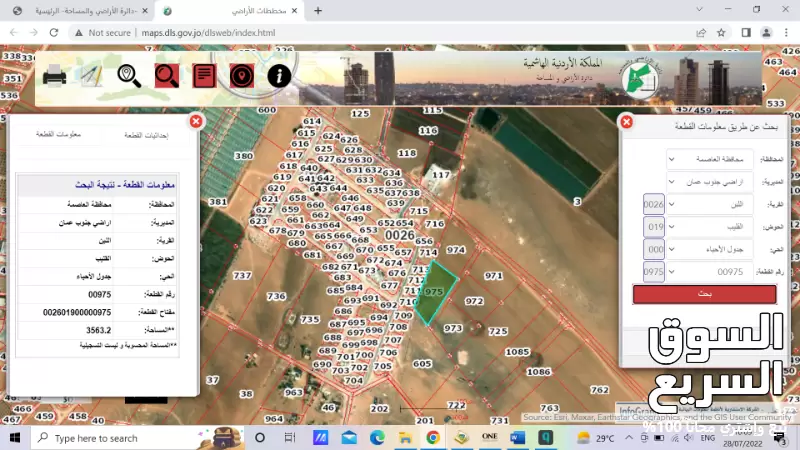The width and height of the screenshot is (800, 450).
Task: Reload the page
Action: point(54,33)
